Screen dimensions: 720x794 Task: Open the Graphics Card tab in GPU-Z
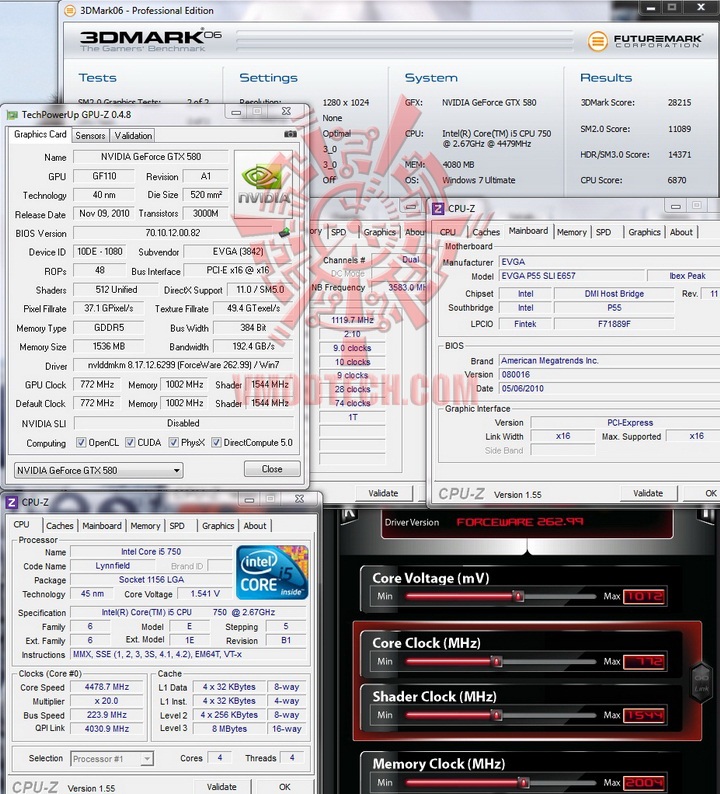point(40,134)
